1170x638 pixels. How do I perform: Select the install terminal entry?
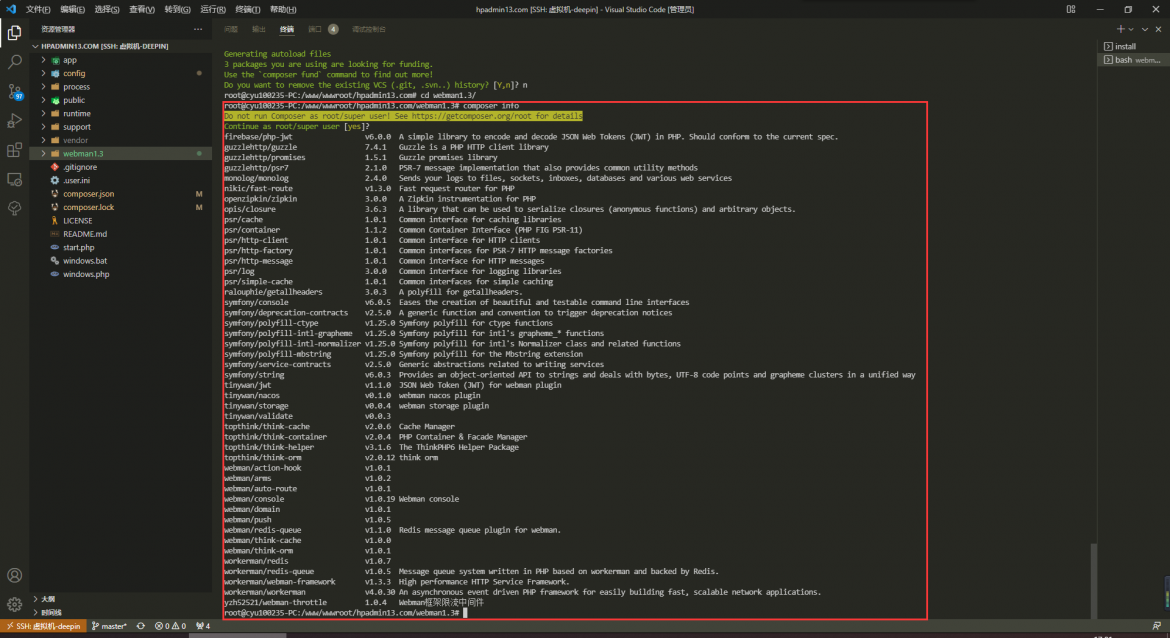tap(1133, 46)
